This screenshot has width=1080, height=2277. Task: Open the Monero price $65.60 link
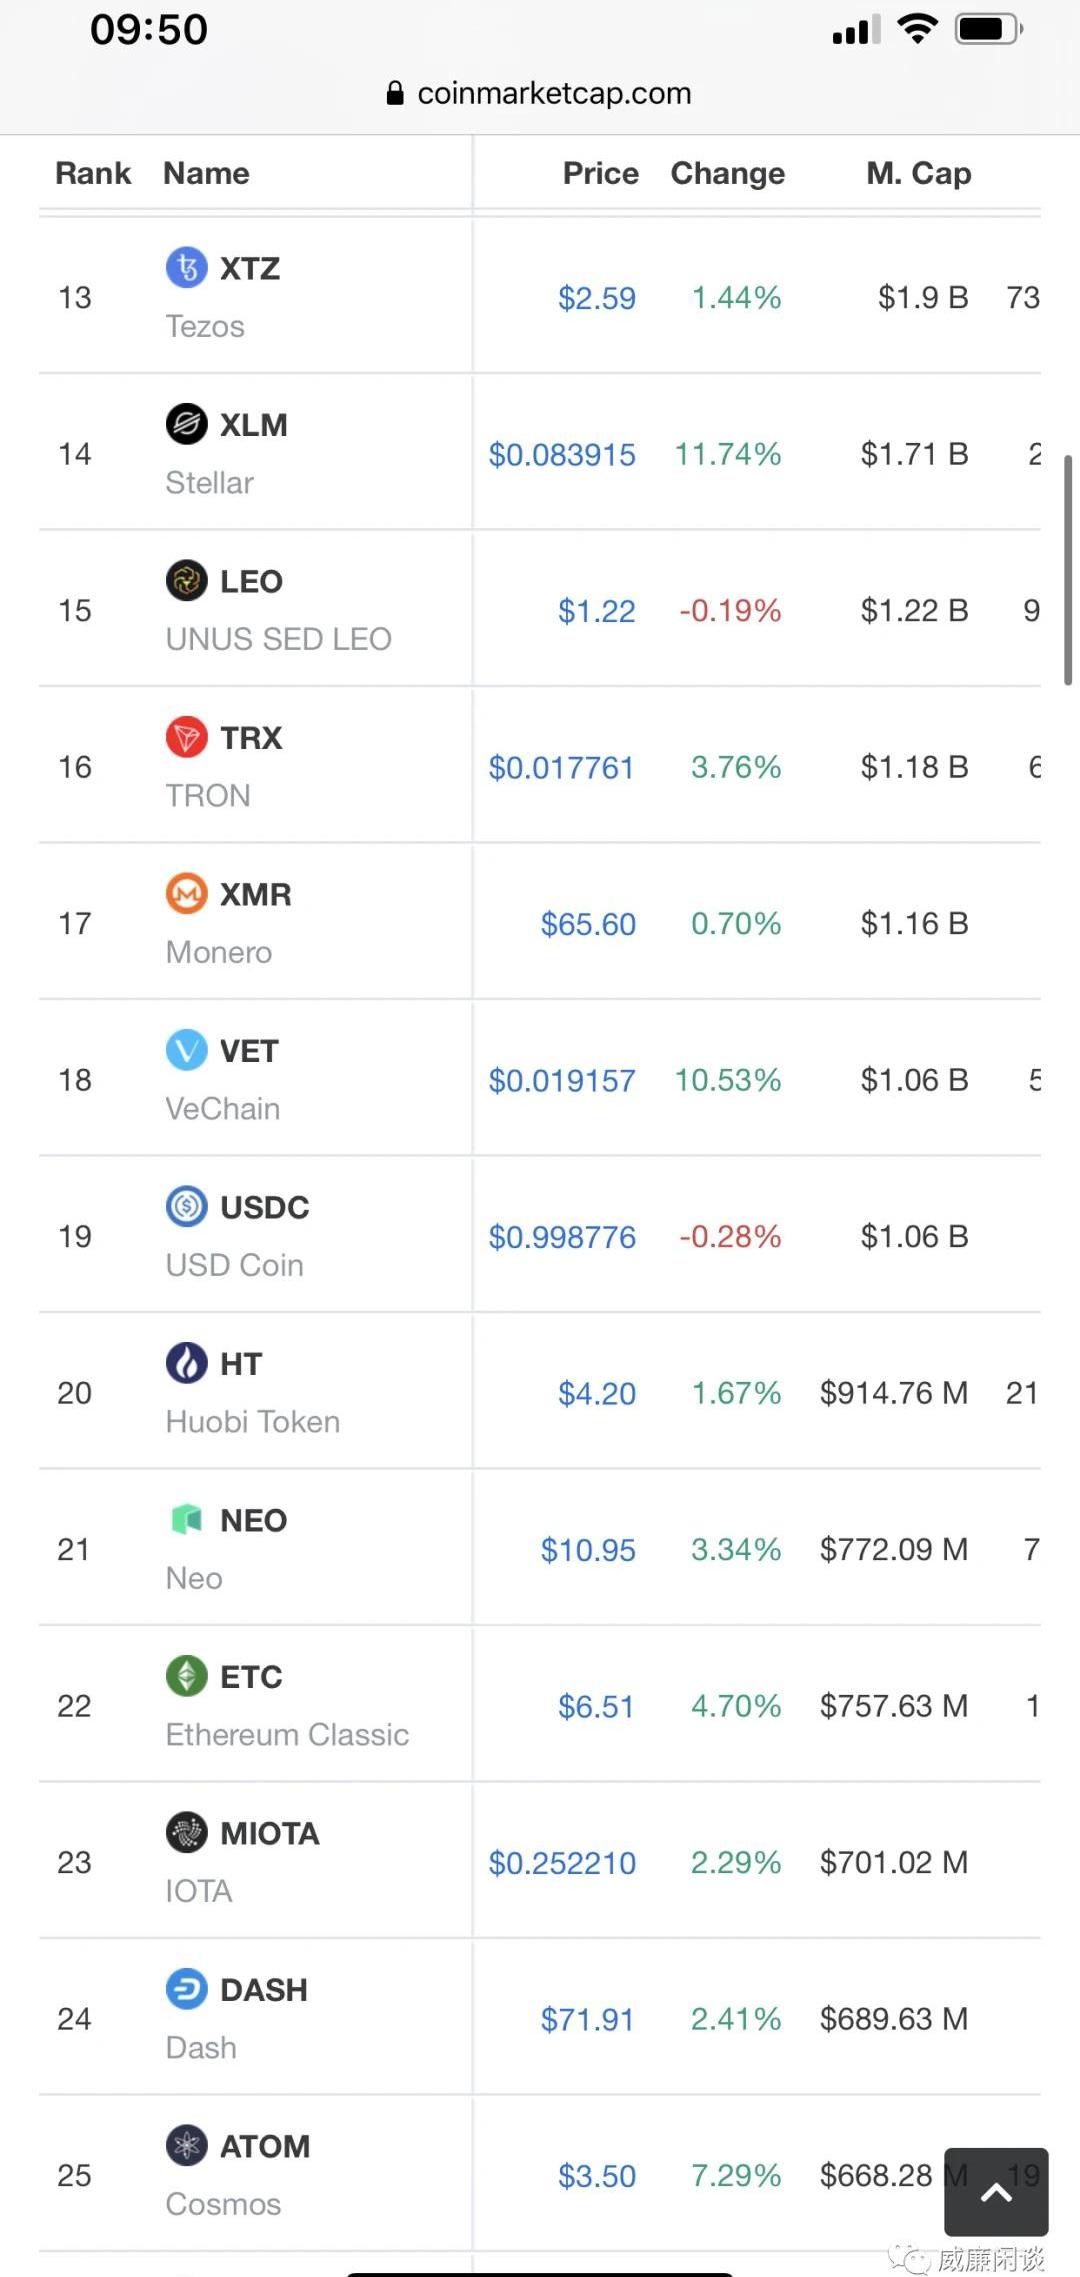(588, 924)
